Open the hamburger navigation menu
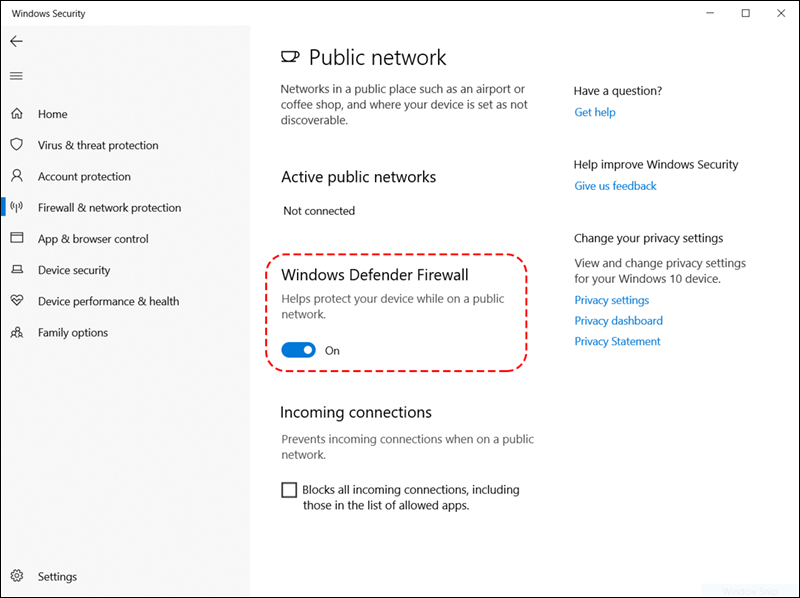The width and height of the screenshot is (800, 598). click(16, 76)
